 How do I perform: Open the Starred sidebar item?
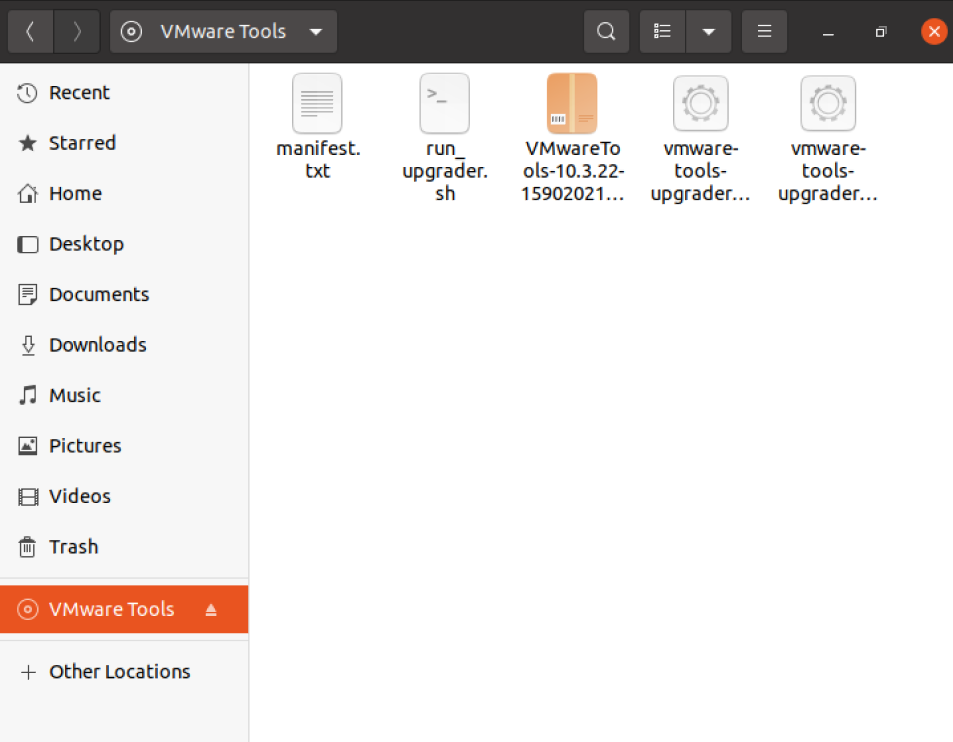pyautogui.click(x=82, y=143)
